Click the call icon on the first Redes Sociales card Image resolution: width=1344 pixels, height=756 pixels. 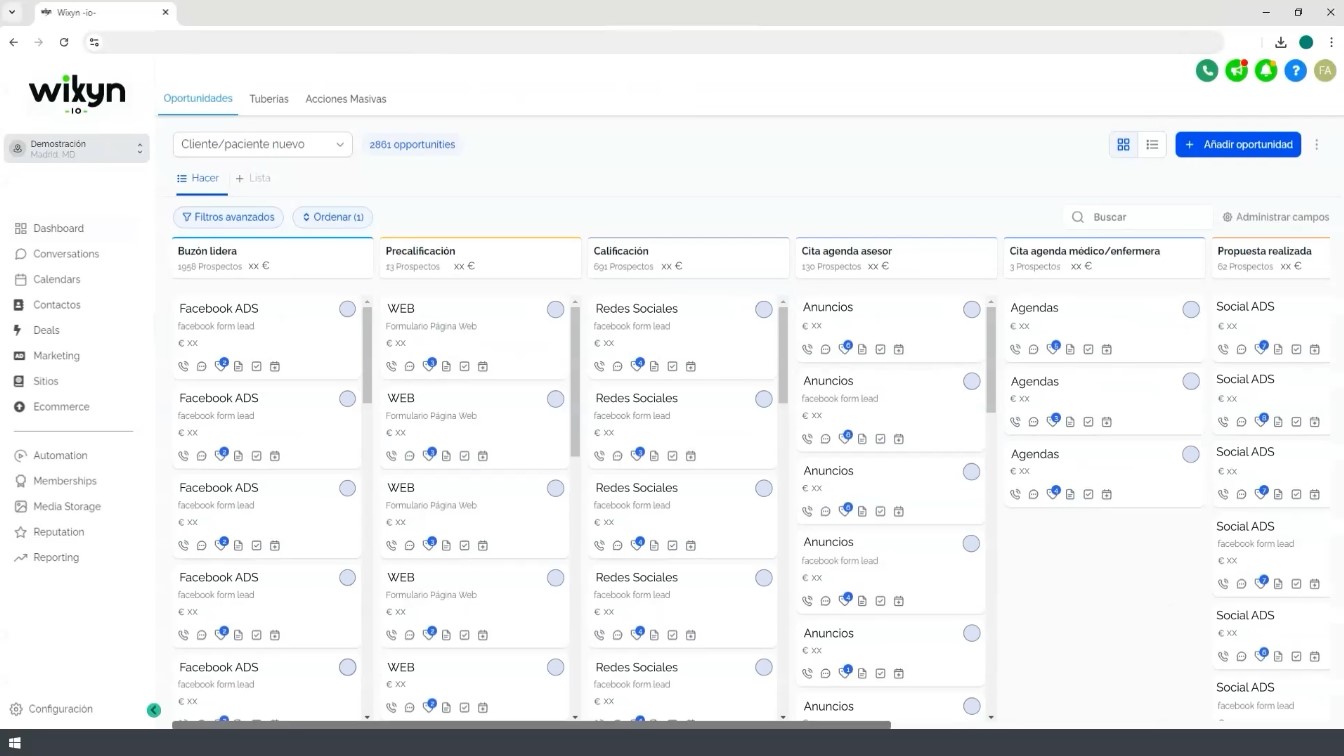coord(599,366)
